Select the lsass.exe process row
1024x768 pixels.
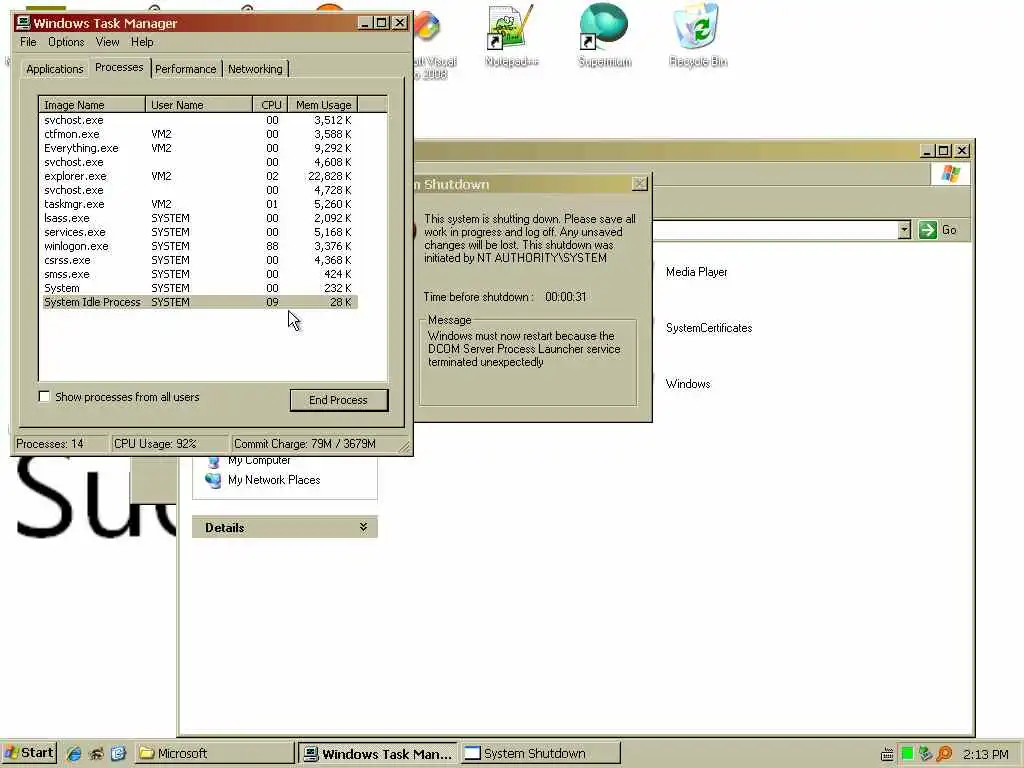[199, 218]
